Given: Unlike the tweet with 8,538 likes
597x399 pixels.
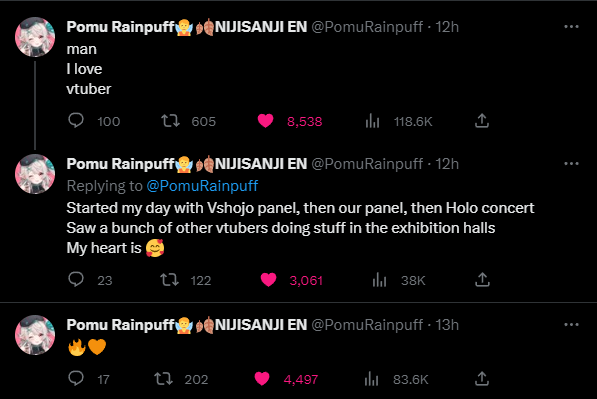Looking at the screenshot, I should 265,121.
